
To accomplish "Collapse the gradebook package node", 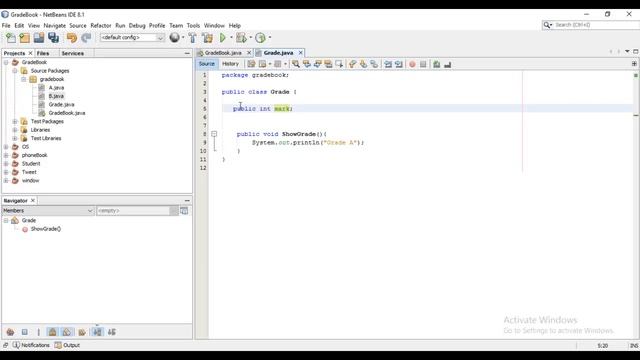I will click(x=24, y=79).
